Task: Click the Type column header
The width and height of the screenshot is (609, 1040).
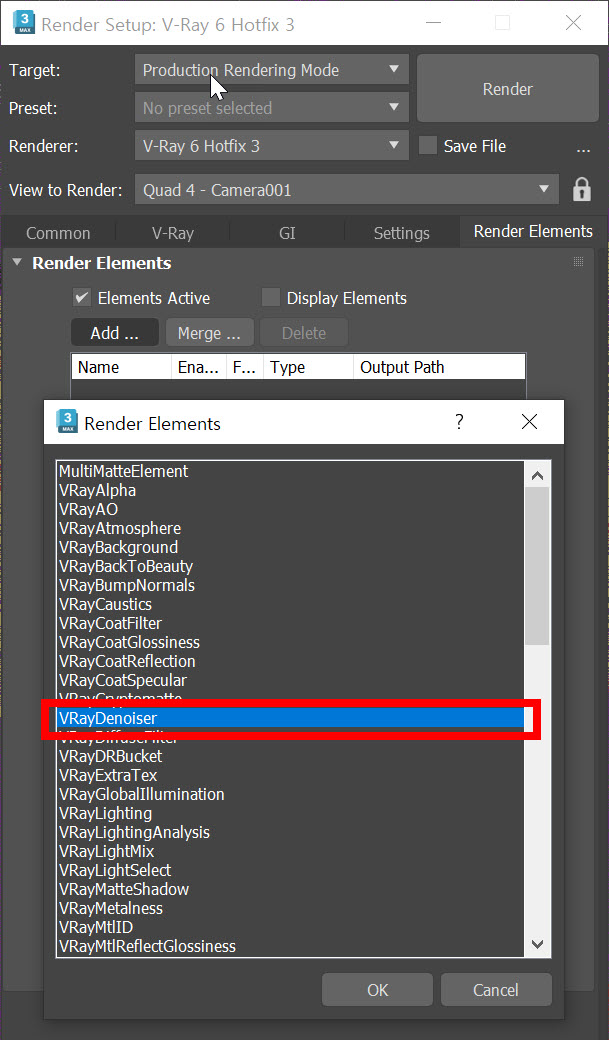Action: [x=308, y=367]
